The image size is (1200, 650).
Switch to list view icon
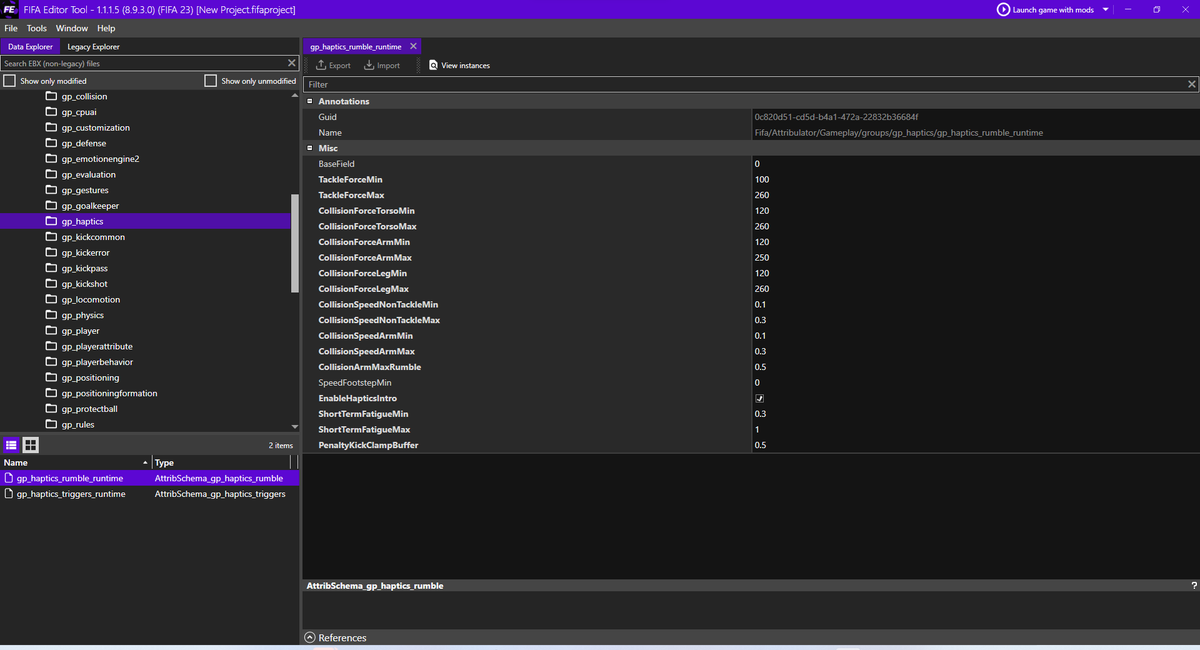11,445
